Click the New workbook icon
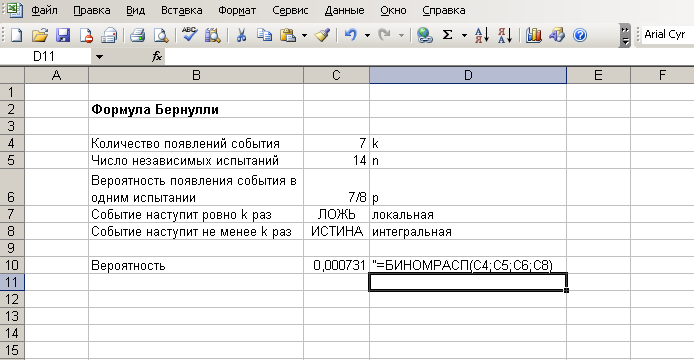 tap(16, 35)
